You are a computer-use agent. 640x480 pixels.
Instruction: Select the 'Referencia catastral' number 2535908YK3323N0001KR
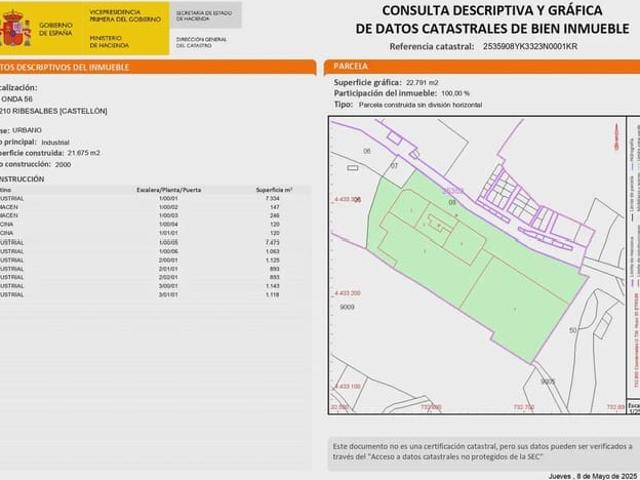(x=530, y=46)
